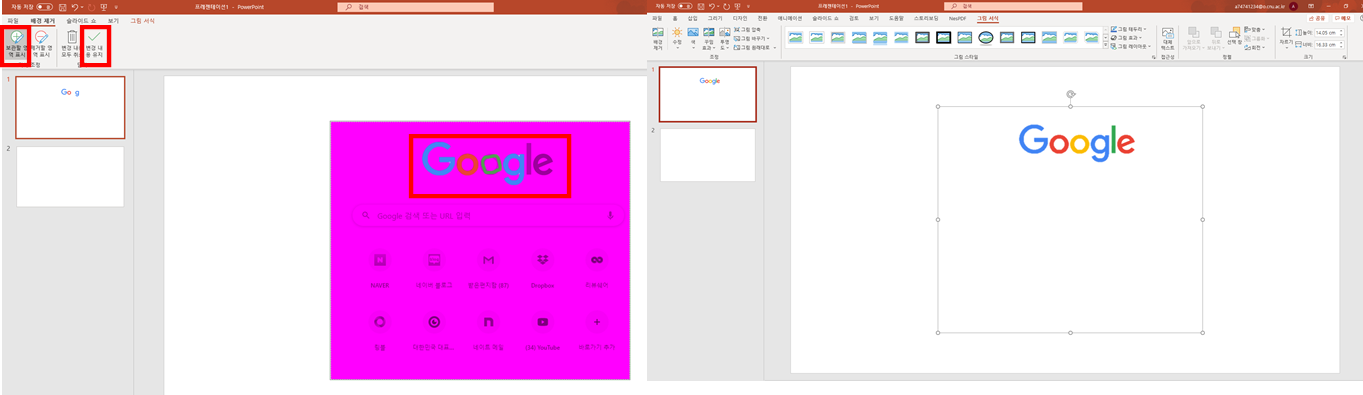Open NesPDF tab in right window

click(957, 18)
